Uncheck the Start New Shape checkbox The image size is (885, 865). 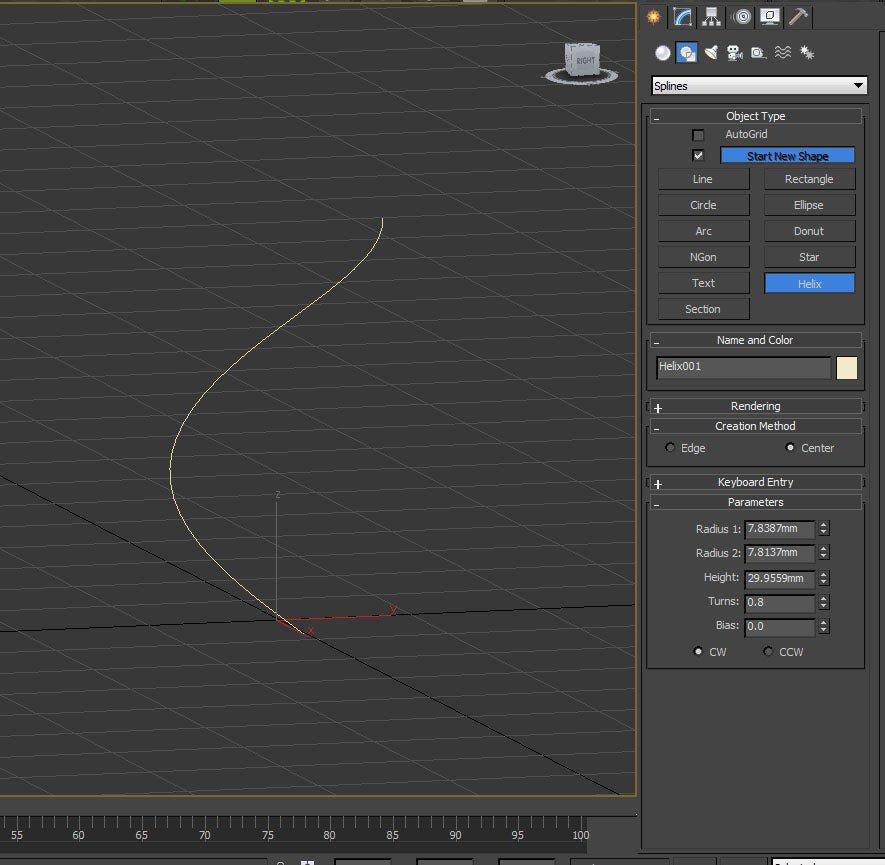pos(698,156)
